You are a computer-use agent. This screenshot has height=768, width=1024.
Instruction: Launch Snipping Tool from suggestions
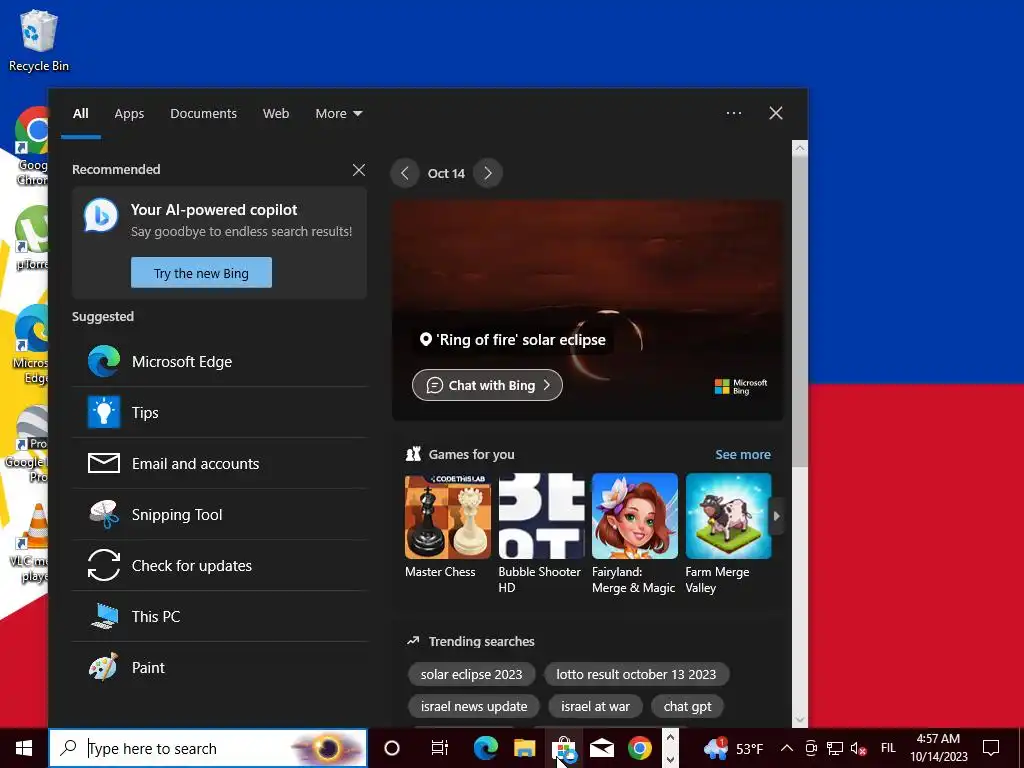tap(219, 514)
